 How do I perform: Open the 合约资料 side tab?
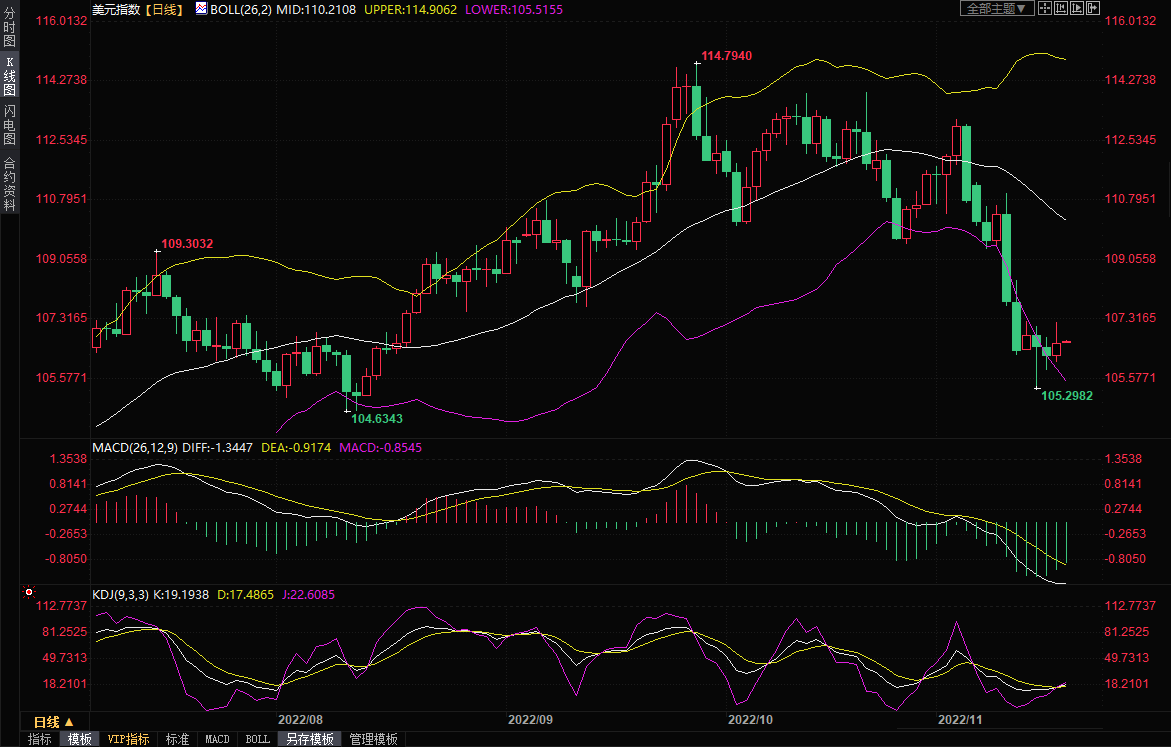pyautogui.click(x=9, y=184)
